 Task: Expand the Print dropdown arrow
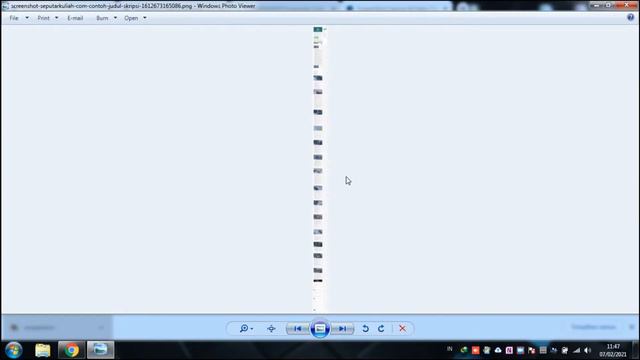(x=57, y=18)
